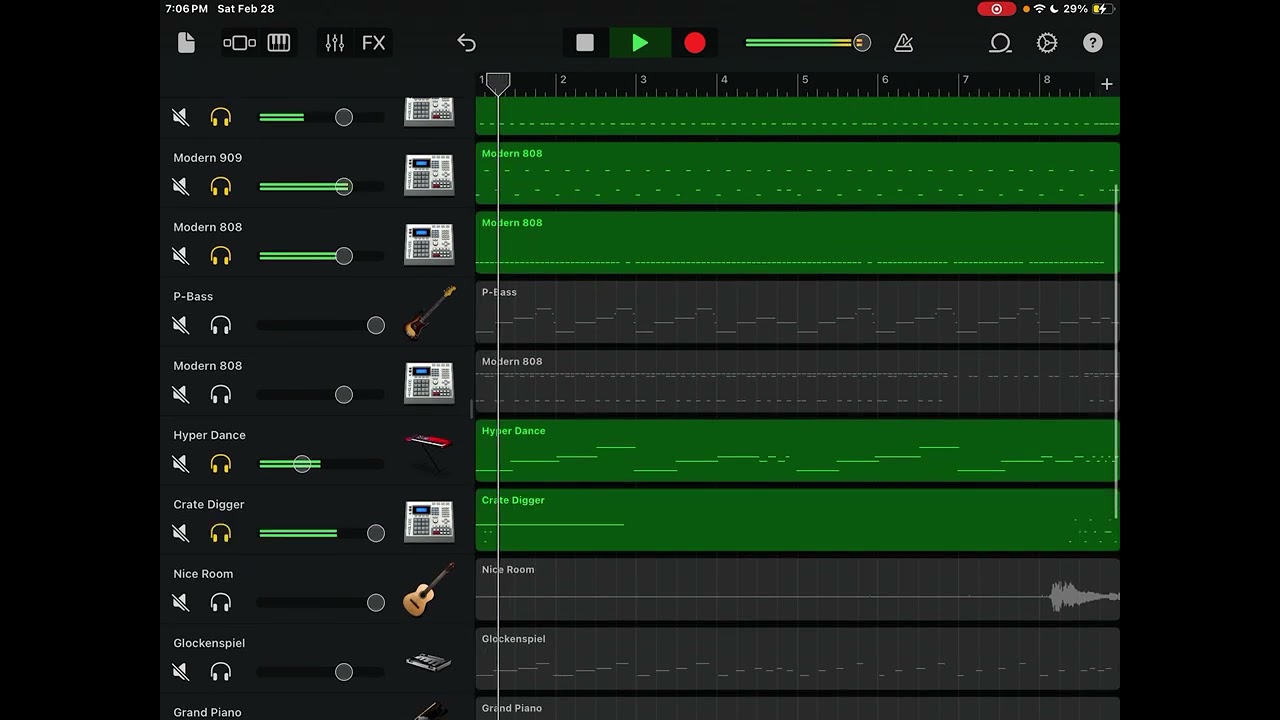Mute the Hyper Dance track
This screenshot has height=720, width=1280.
pyautogui.click(x=180, y=464)
